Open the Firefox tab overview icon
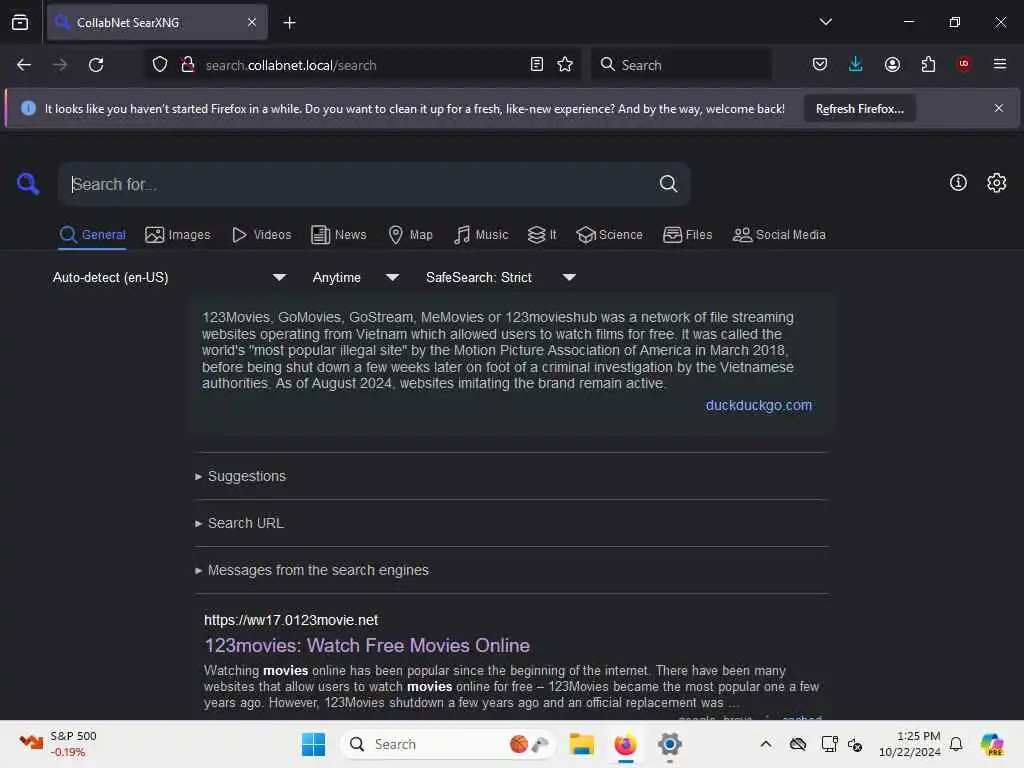 20,23
